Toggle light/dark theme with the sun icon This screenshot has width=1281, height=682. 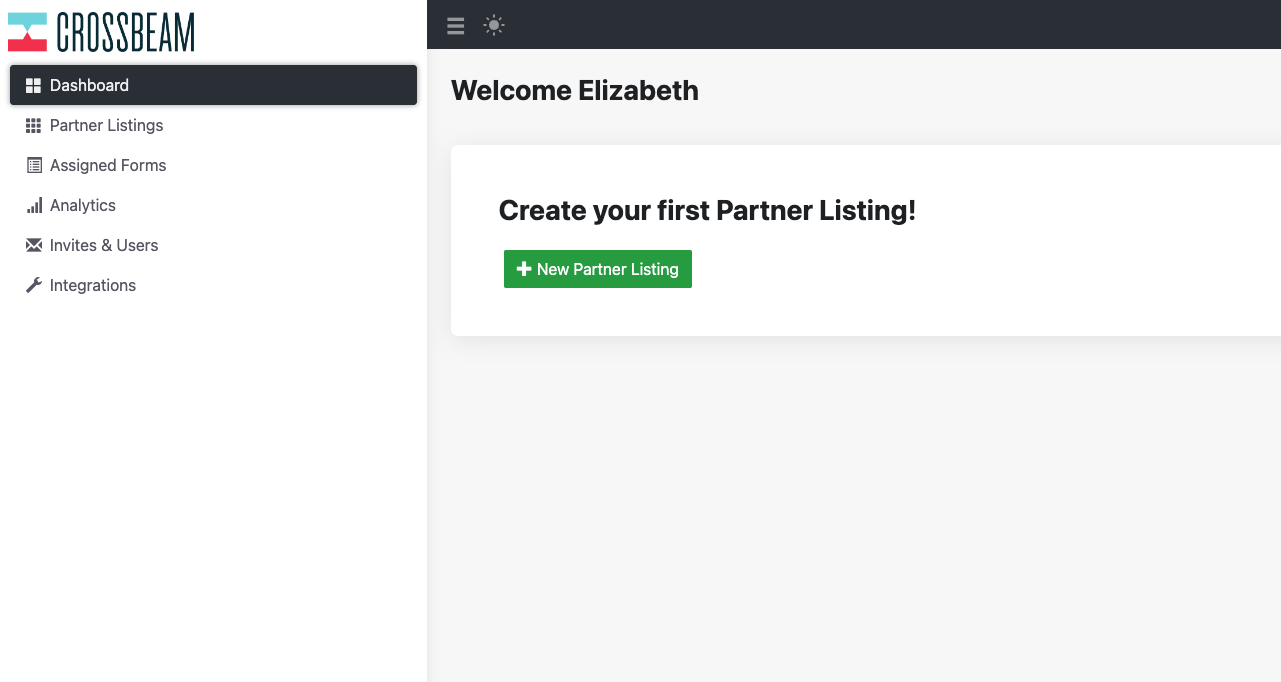[x=494, y=26]
